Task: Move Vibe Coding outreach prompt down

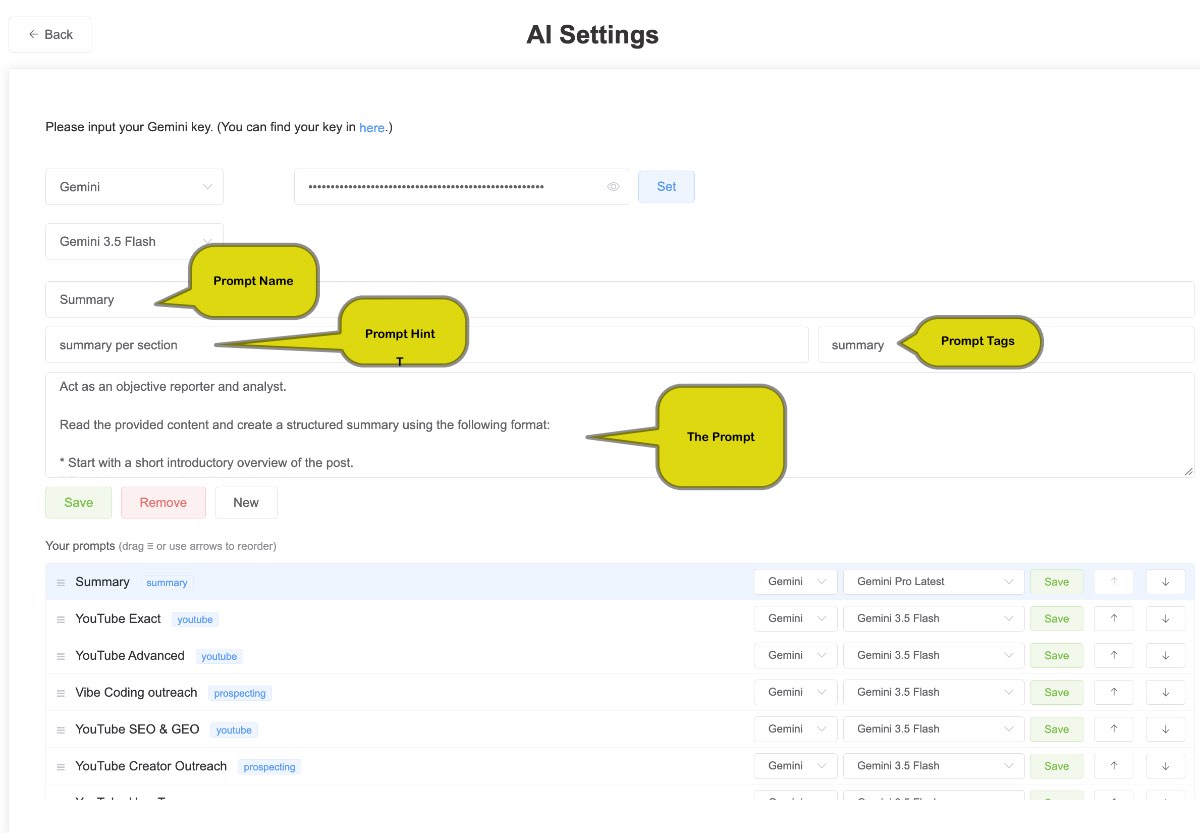Action: (1165, 692)
